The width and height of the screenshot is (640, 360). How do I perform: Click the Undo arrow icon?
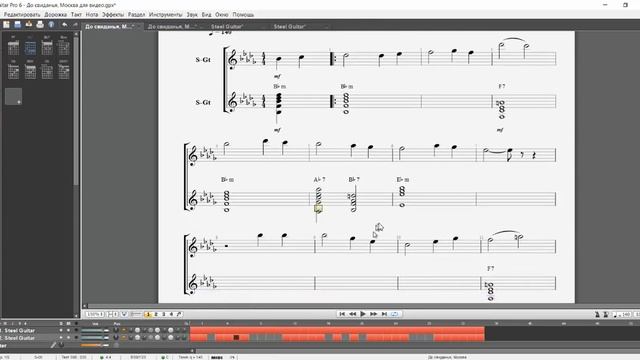pyautogui.click(x=64, y=25)
